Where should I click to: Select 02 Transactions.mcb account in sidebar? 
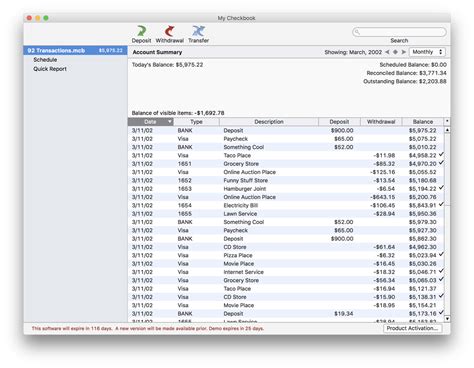75,50
